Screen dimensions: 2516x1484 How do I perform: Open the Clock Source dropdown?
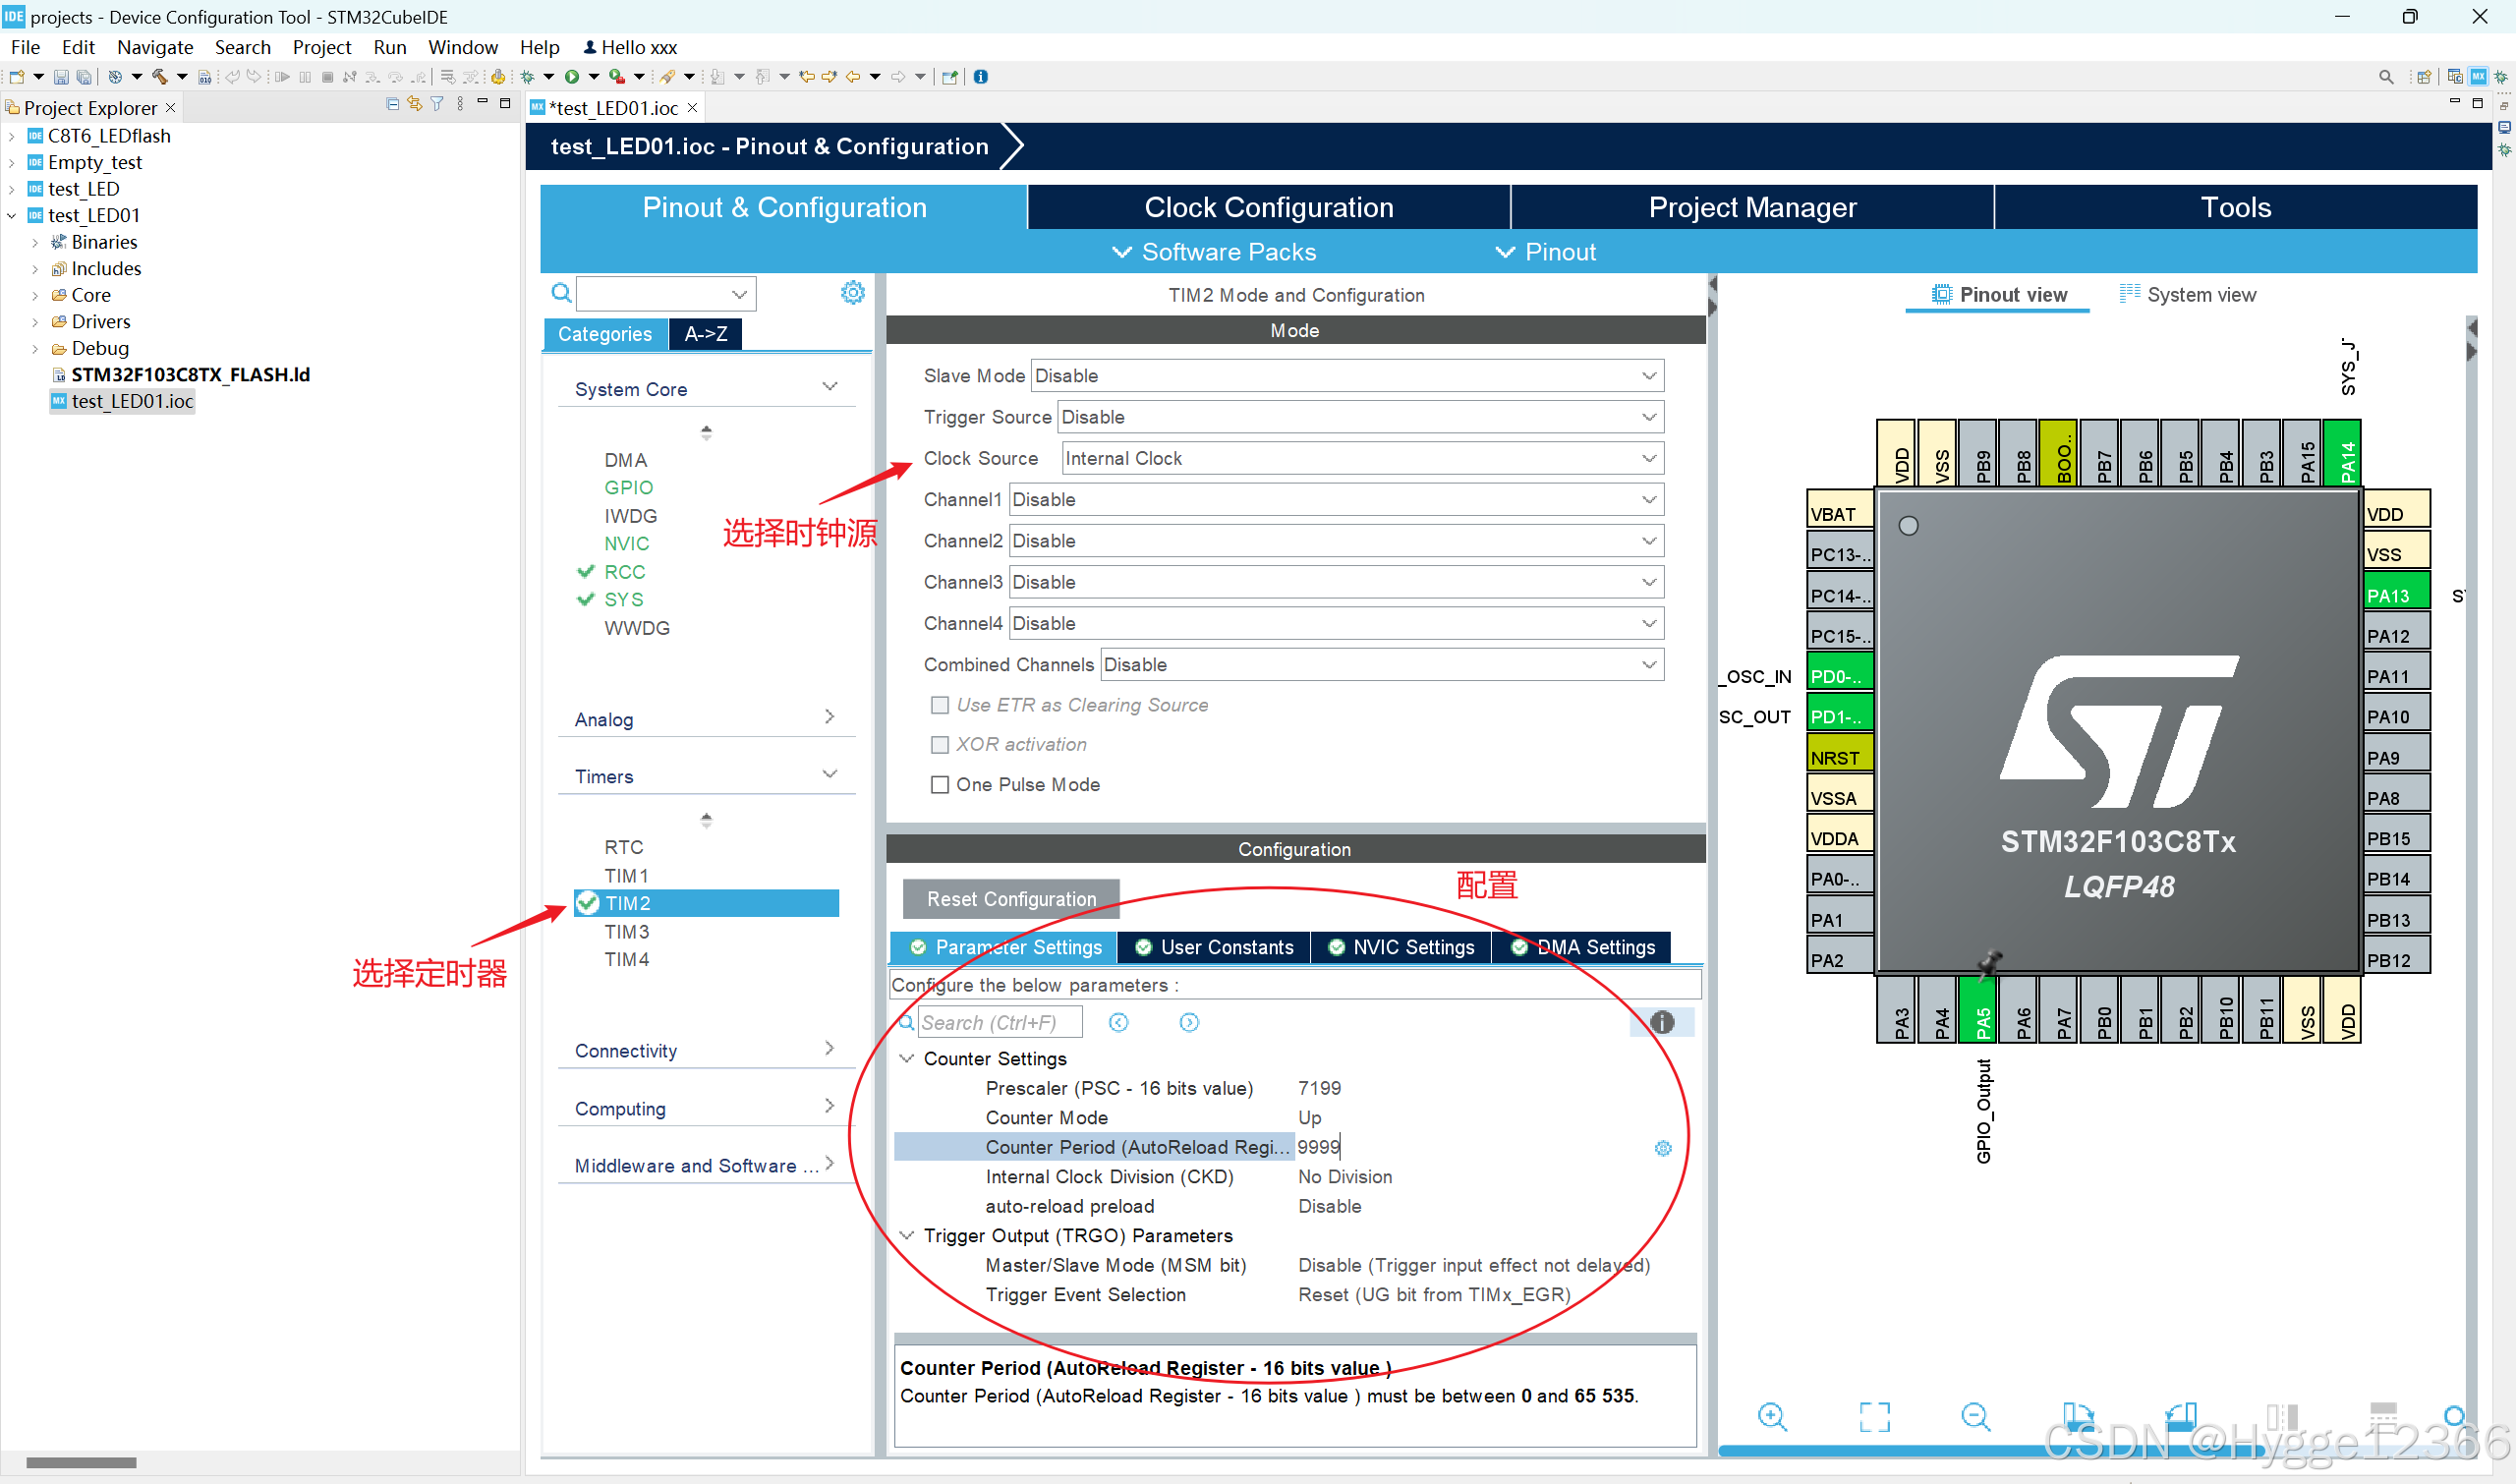[1361, 458]
